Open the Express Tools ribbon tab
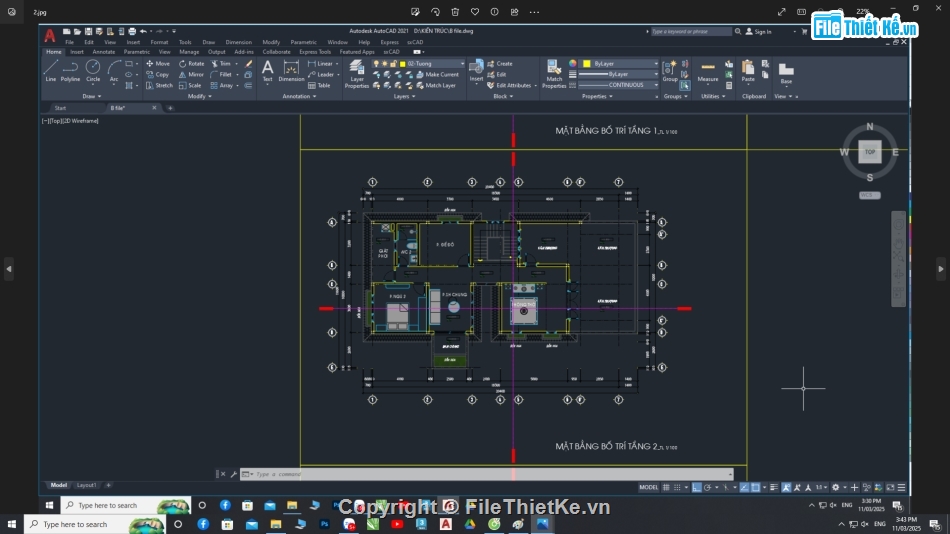Image resolution: width=950 pixels, height=534 pixels. coord(315,52)
